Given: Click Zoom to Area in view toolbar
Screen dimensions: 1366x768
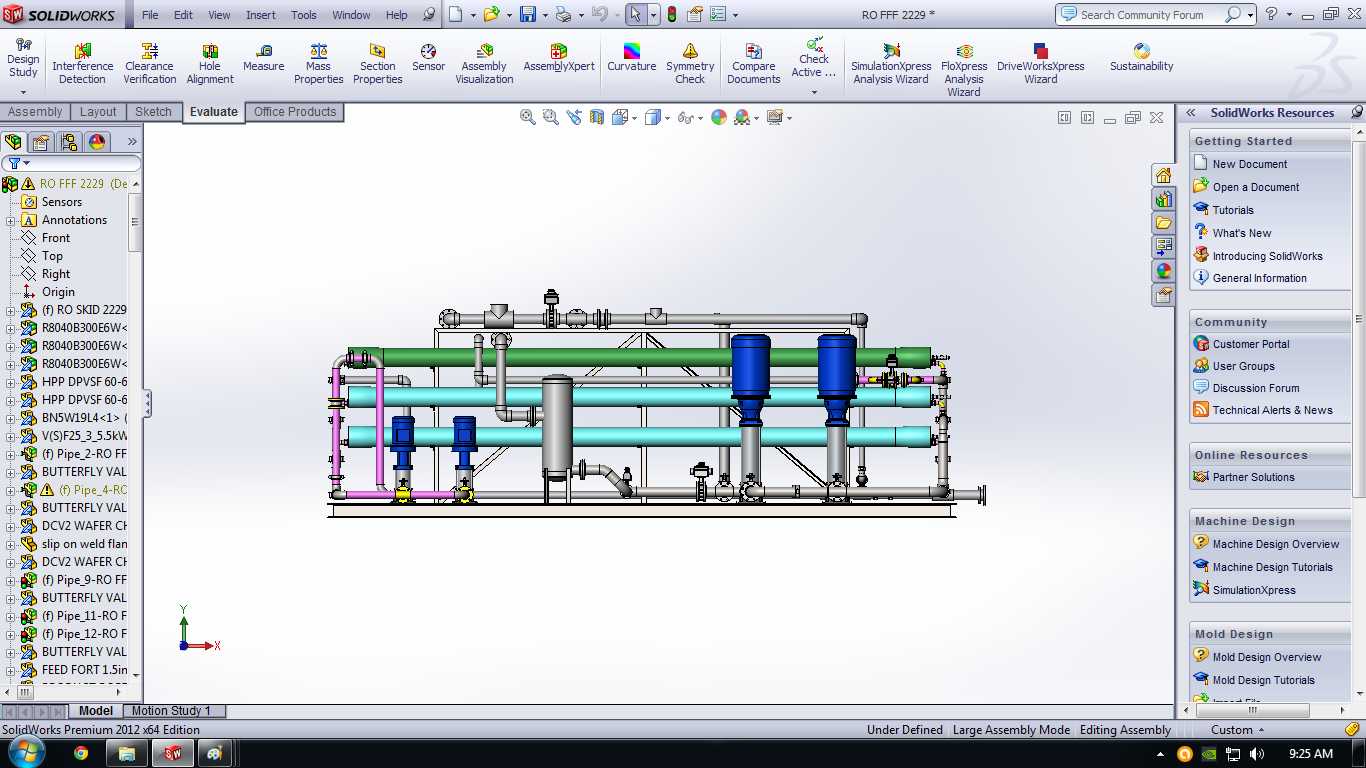Looking at the screenshot, I should 551,117.
